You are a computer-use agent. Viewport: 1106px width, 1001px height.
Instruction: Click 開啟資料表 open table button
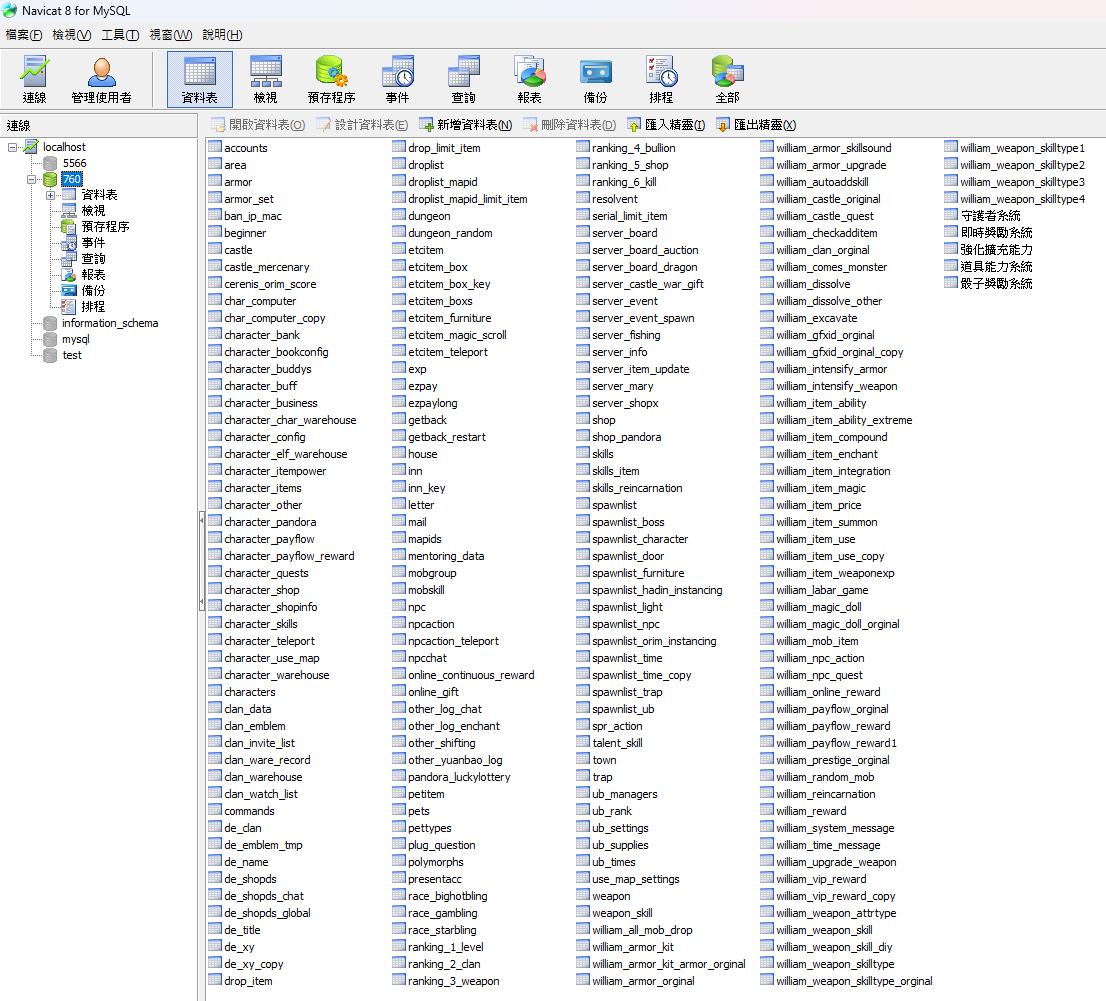pyautogui.click(x=258, y=125)
